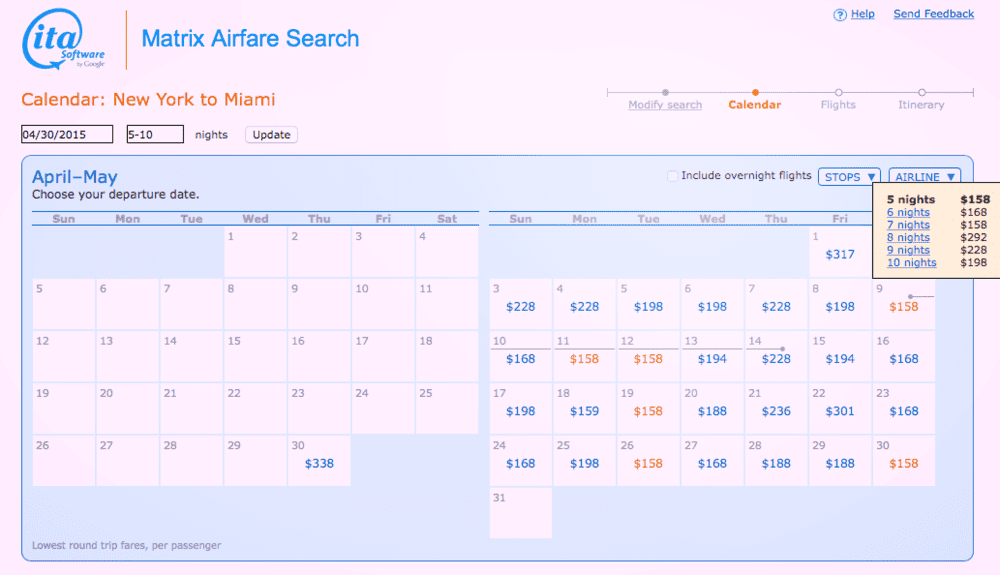Click the Help question mark icon
Screen dimensions: 1000x575
[840, 15]
